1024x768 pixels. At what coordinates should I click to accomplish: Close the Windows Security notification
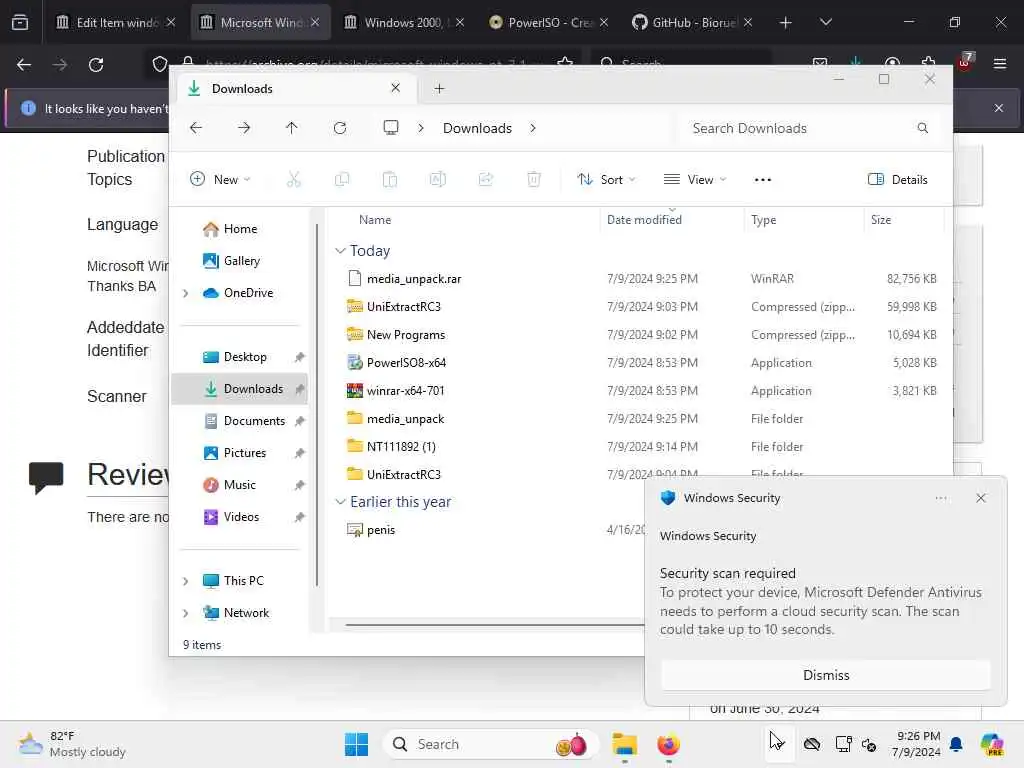point(980,498)
